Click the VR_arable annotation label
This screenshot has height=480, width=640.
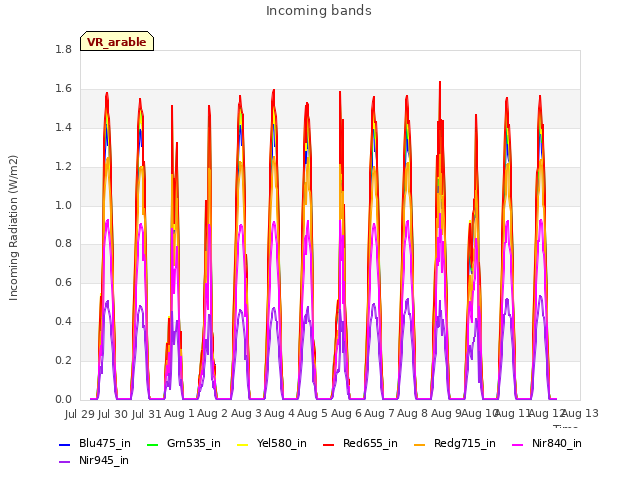pyautogui.click(x=117, y=41)
